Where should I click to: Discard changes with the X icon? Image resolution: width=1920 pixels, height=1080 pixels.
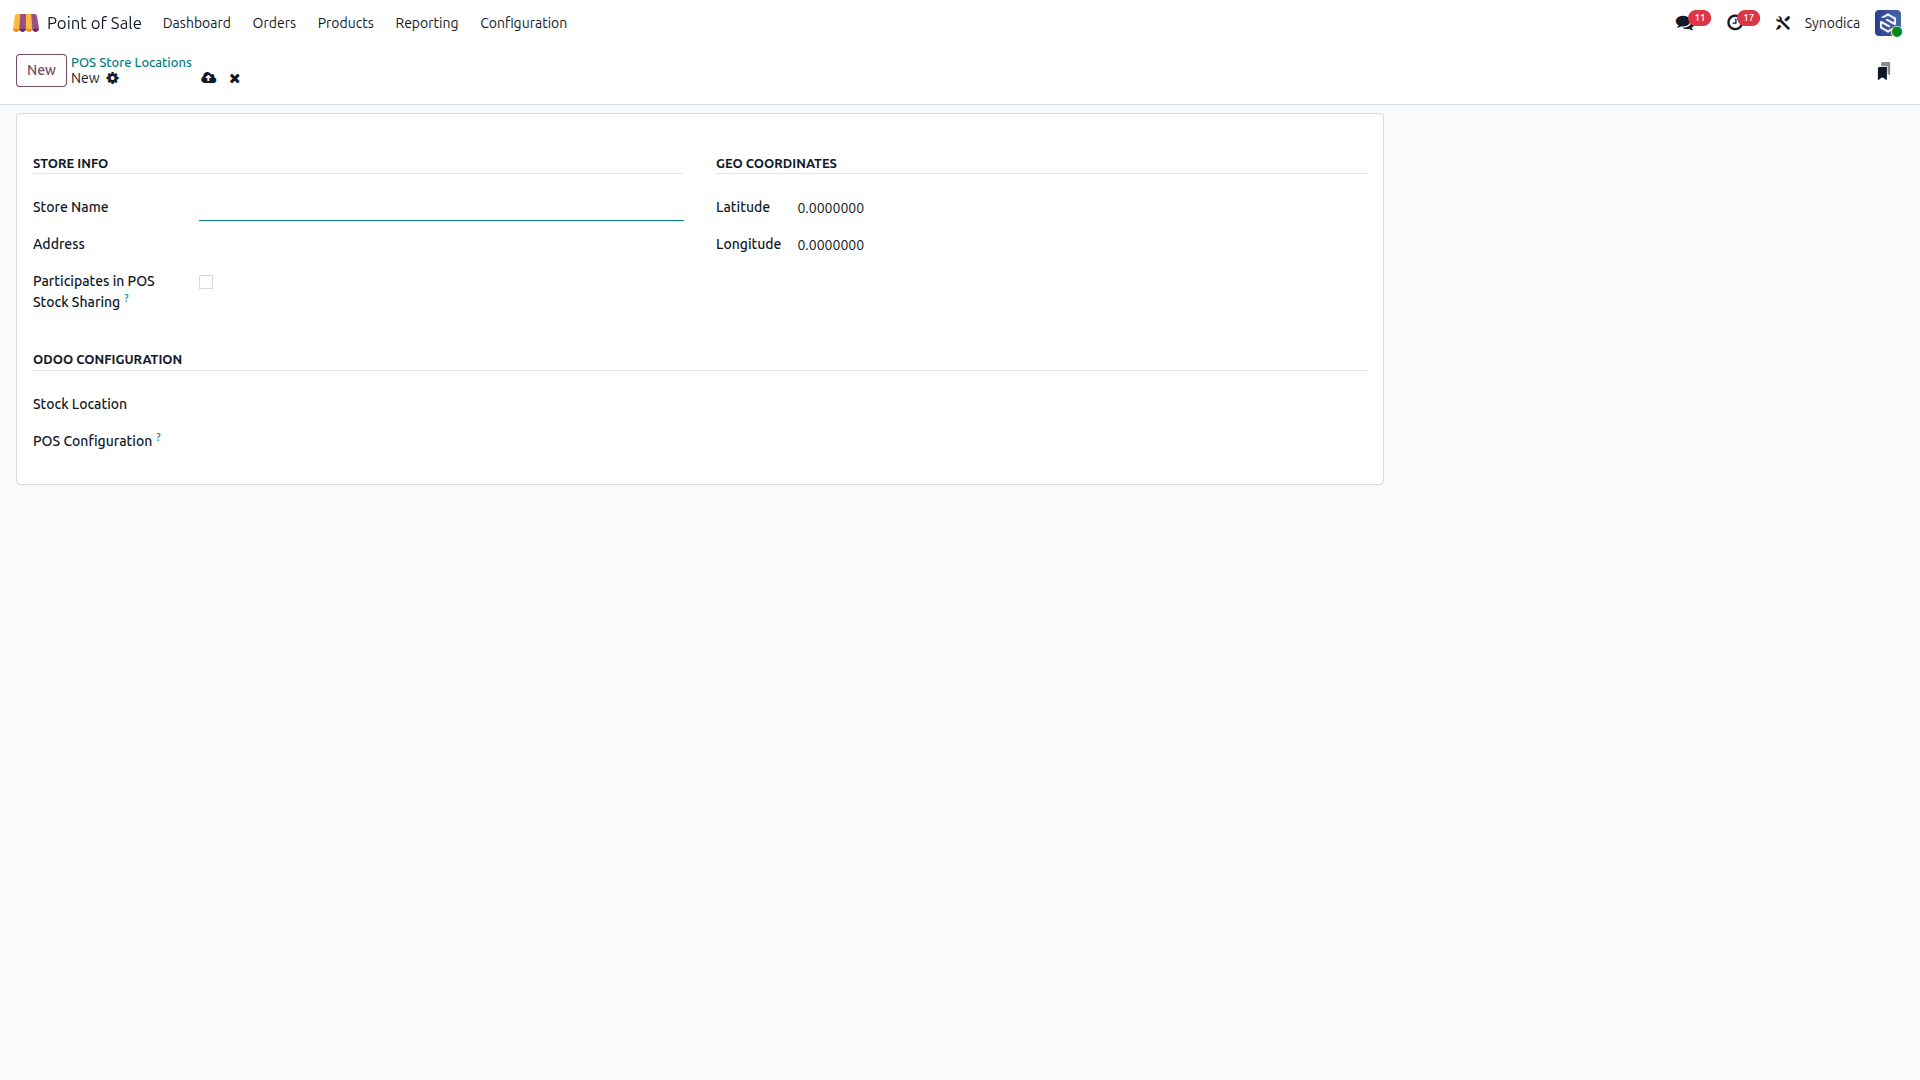(235, 78)
